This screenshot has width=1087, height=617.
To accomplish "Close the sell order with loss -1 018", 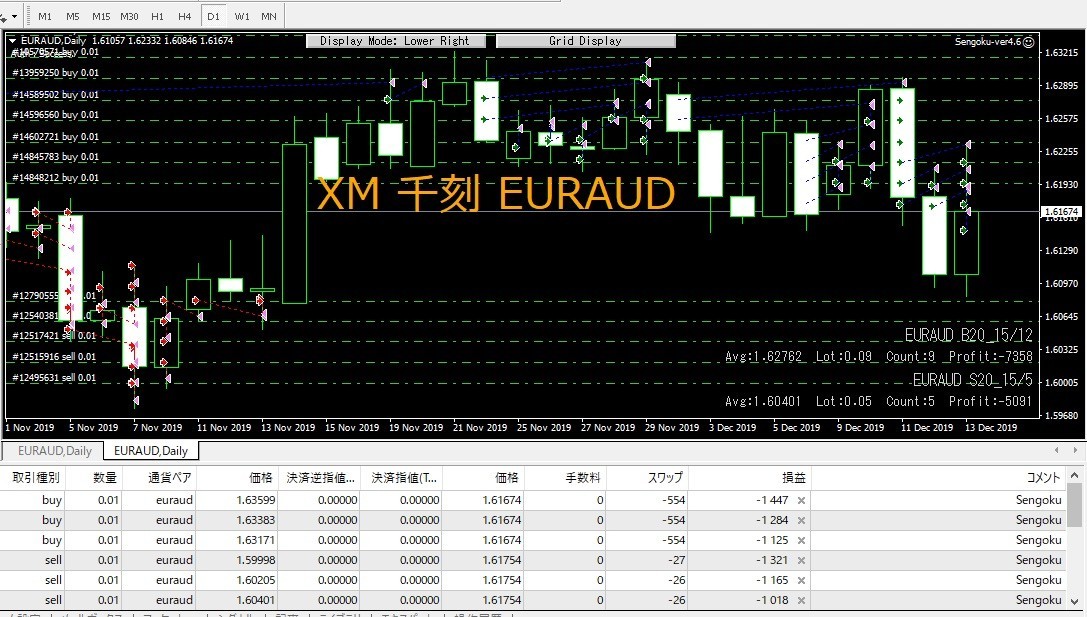I will [x=801, y=600].
